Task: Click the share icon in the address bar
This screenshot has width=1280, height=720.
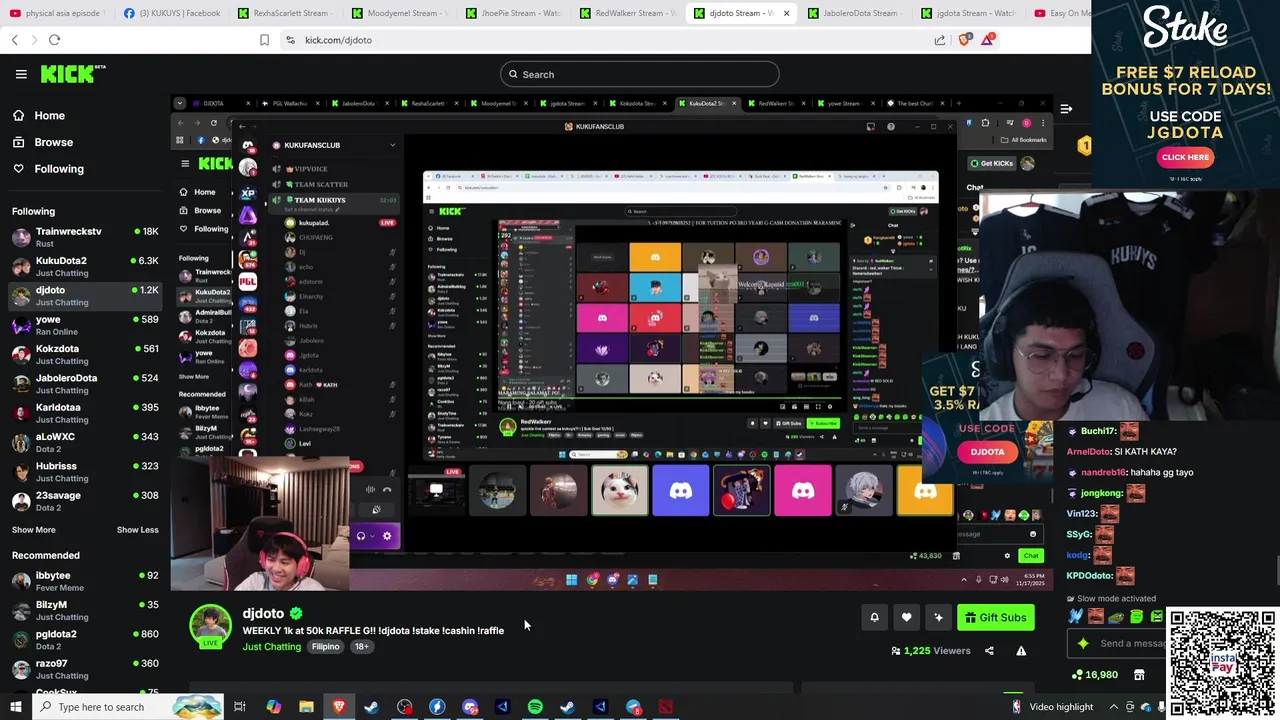Action: coord(940,40)
